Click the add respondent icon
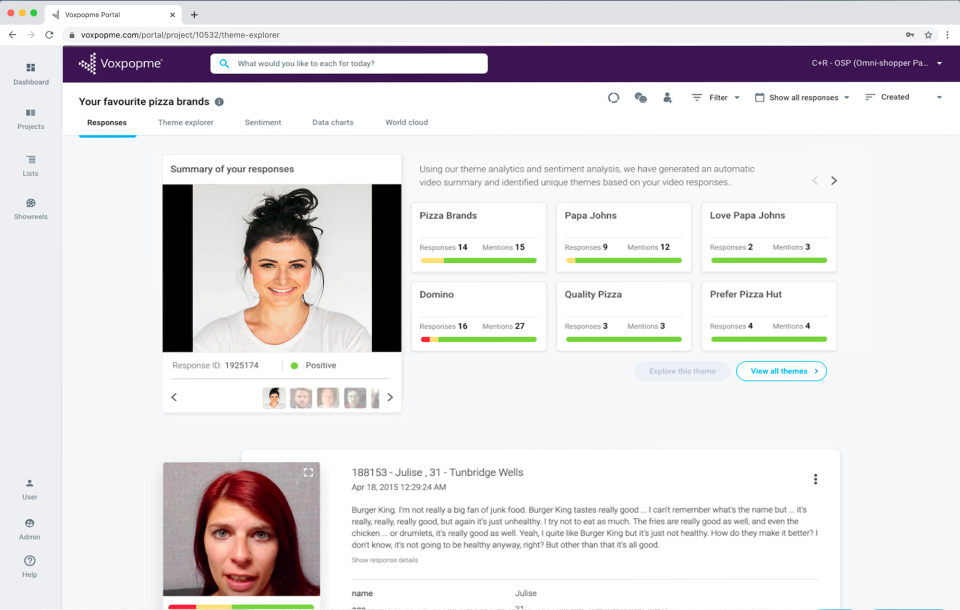The width and height of the screenshot is (960, 610). [x=667, y=97]
